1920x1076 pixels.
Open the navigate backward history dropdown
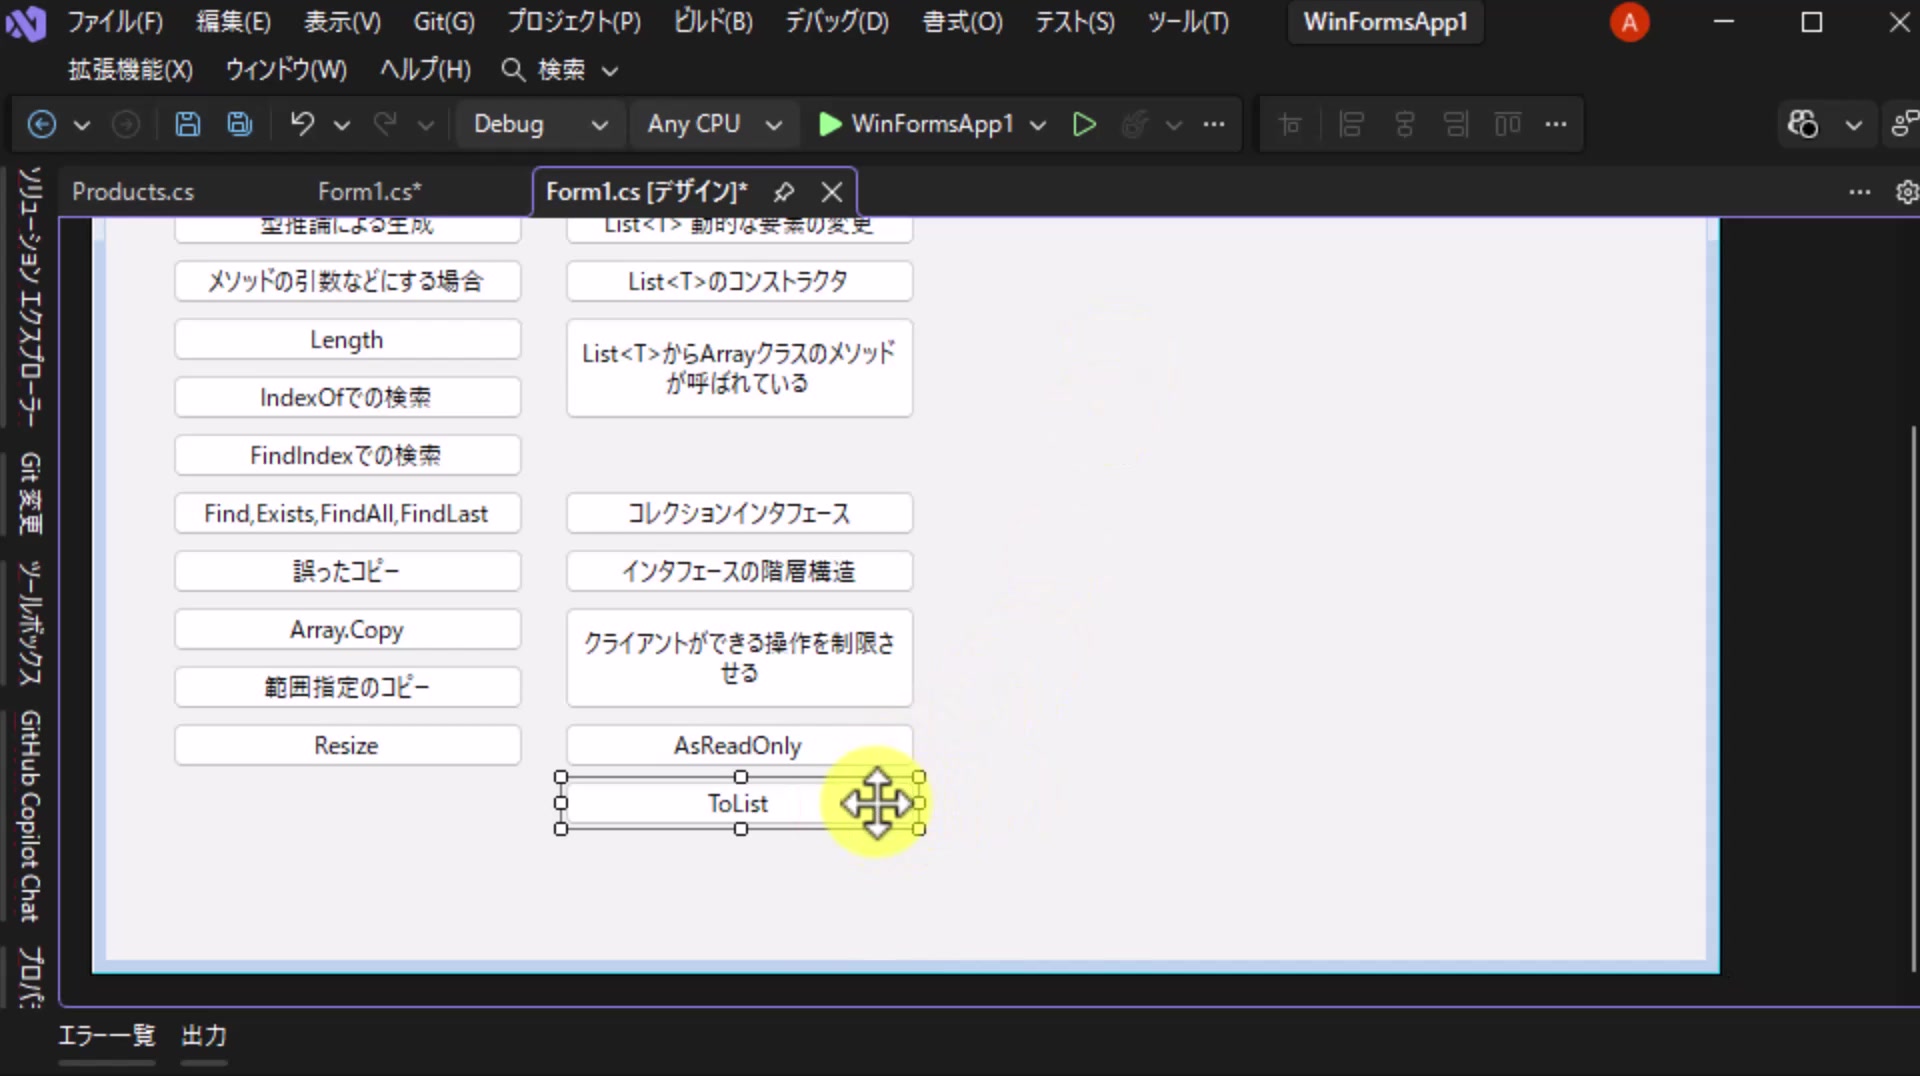(82, 125)
